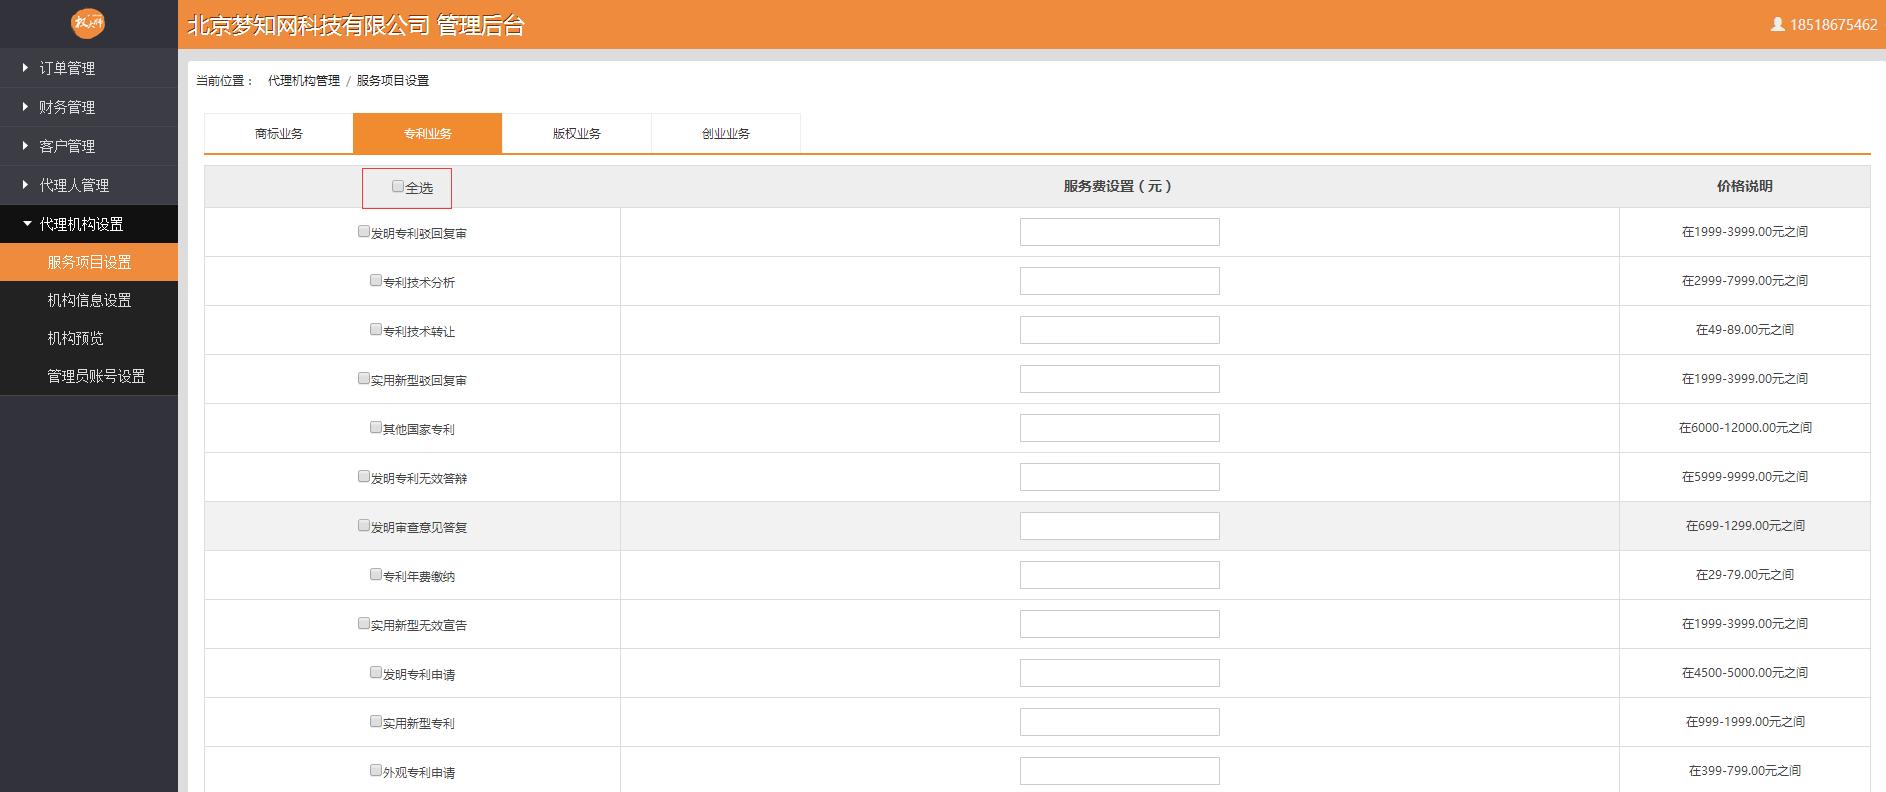The image size is (1886, 792).
Task: Check the 发明审查意见答复 checkbox
Action: click(364, 525)
